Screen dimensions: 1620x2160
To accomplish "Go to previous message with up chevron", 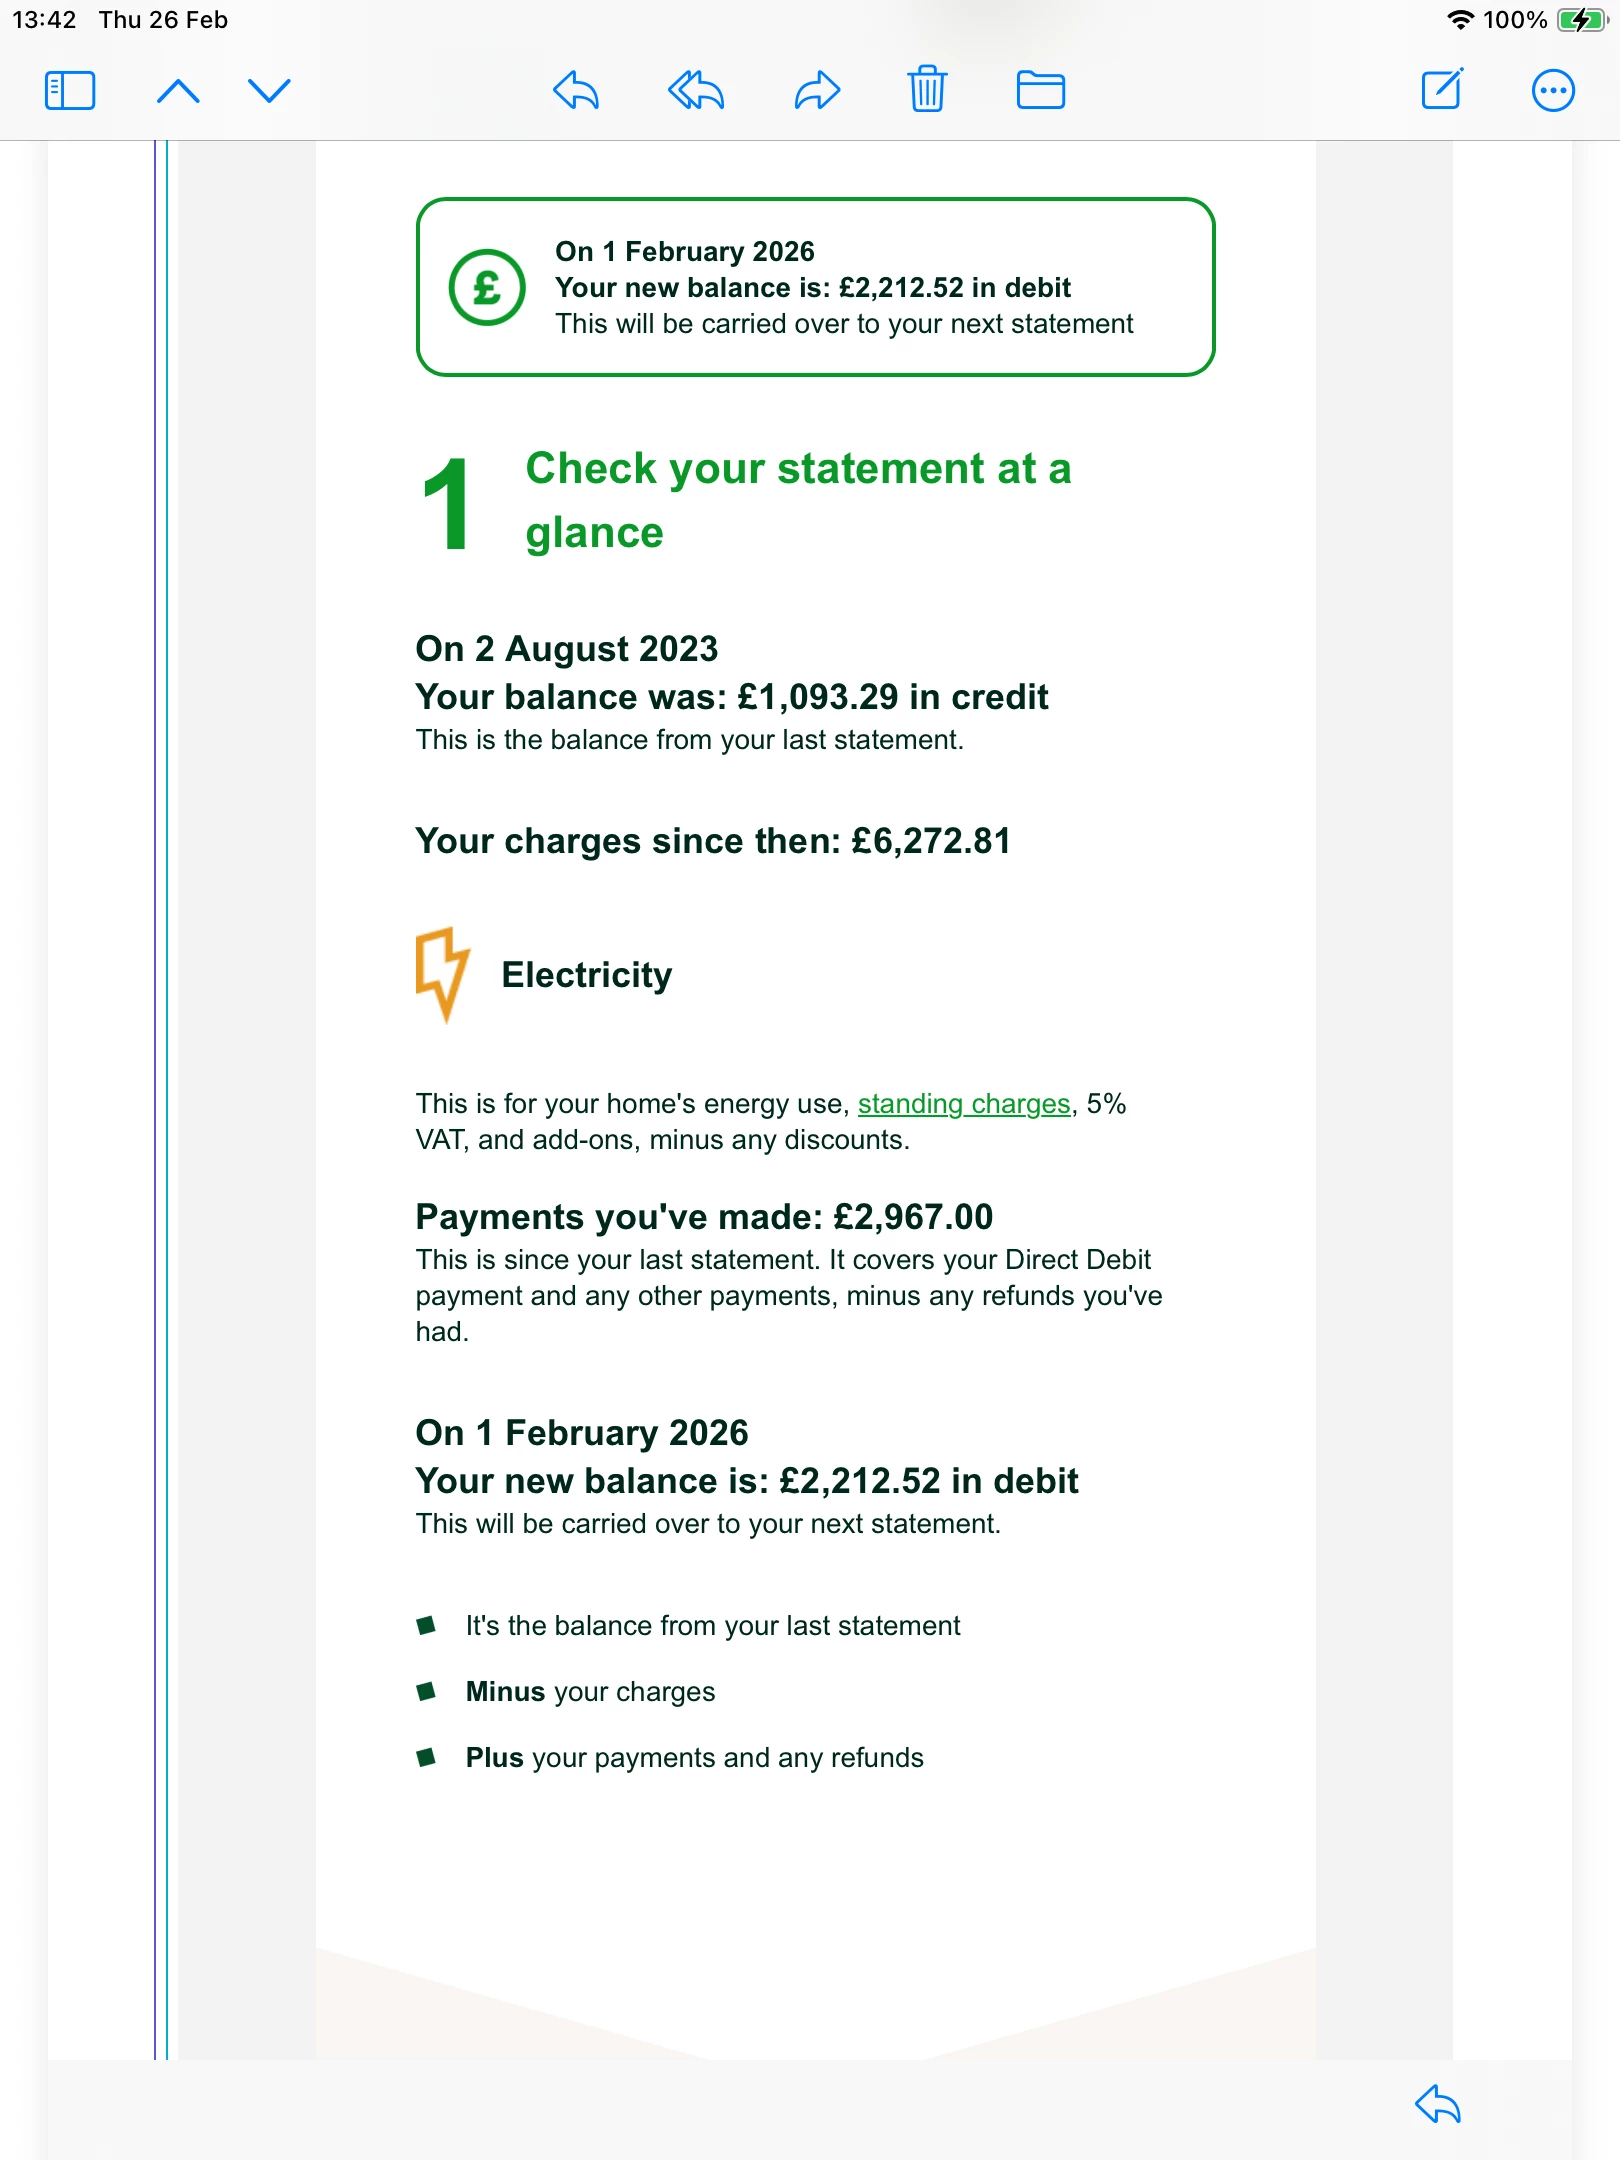I will (178, 91).
